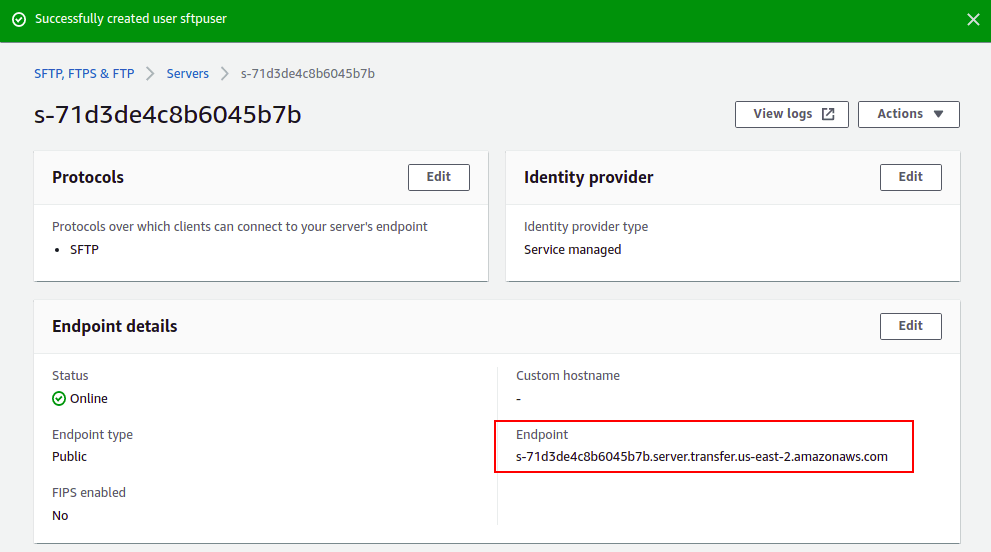Image resolution: width=991 pixels, height=552 pixels.
Task: Go to the Servers breadcrumb link
Action: (188, 74)
